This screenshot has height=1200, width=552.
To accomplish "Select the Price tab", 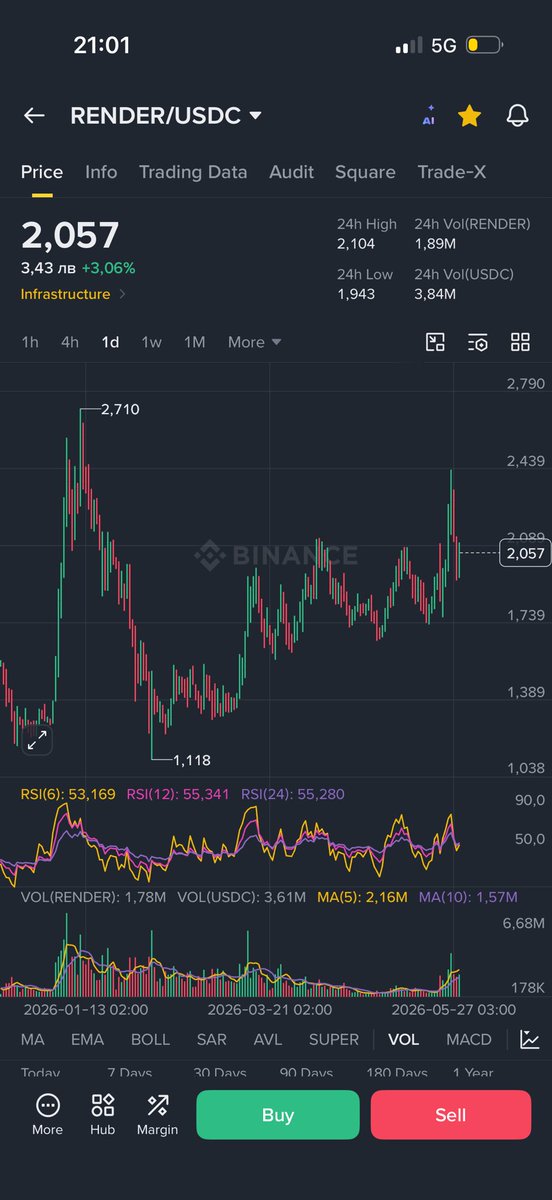I will [x=42, y=172].
